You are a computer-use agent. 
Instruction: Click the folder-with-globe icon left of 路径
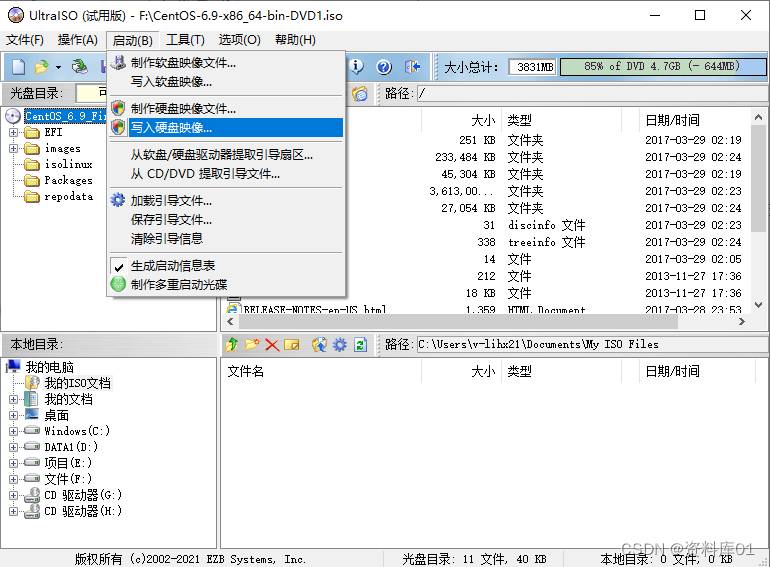pos(359,93)
